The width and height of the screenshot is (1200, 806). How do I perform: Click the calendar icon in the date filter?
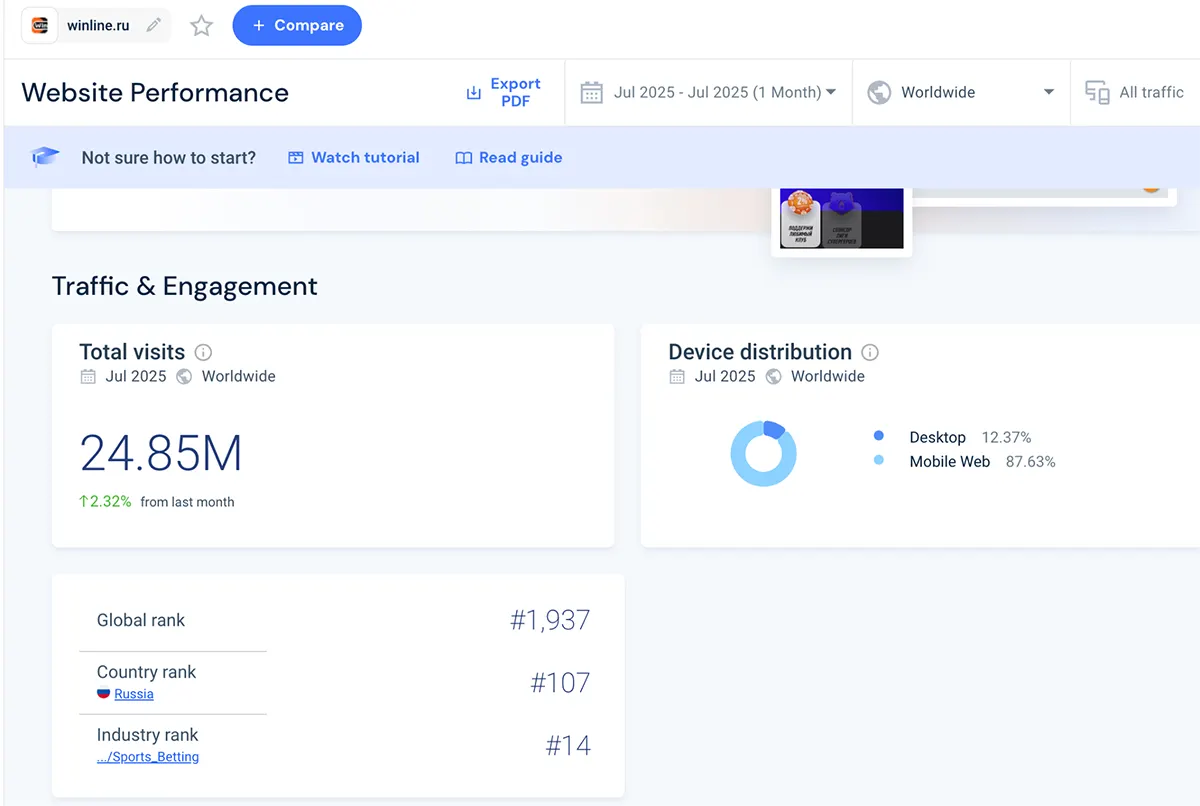point(592,93)
